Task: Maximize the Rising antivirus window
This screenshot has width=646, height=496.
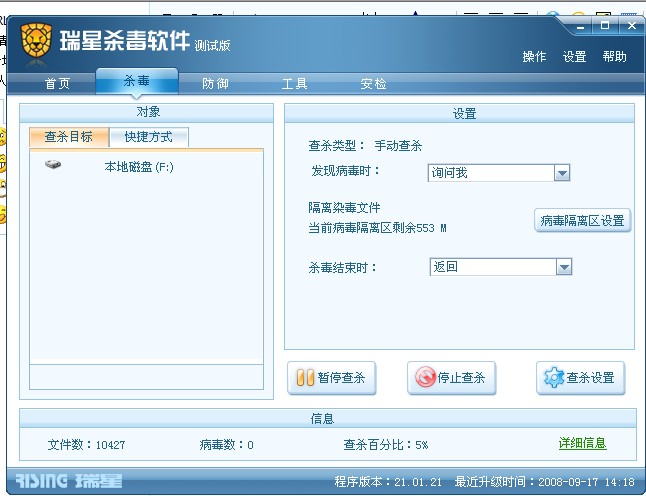Action: (605, 26)
